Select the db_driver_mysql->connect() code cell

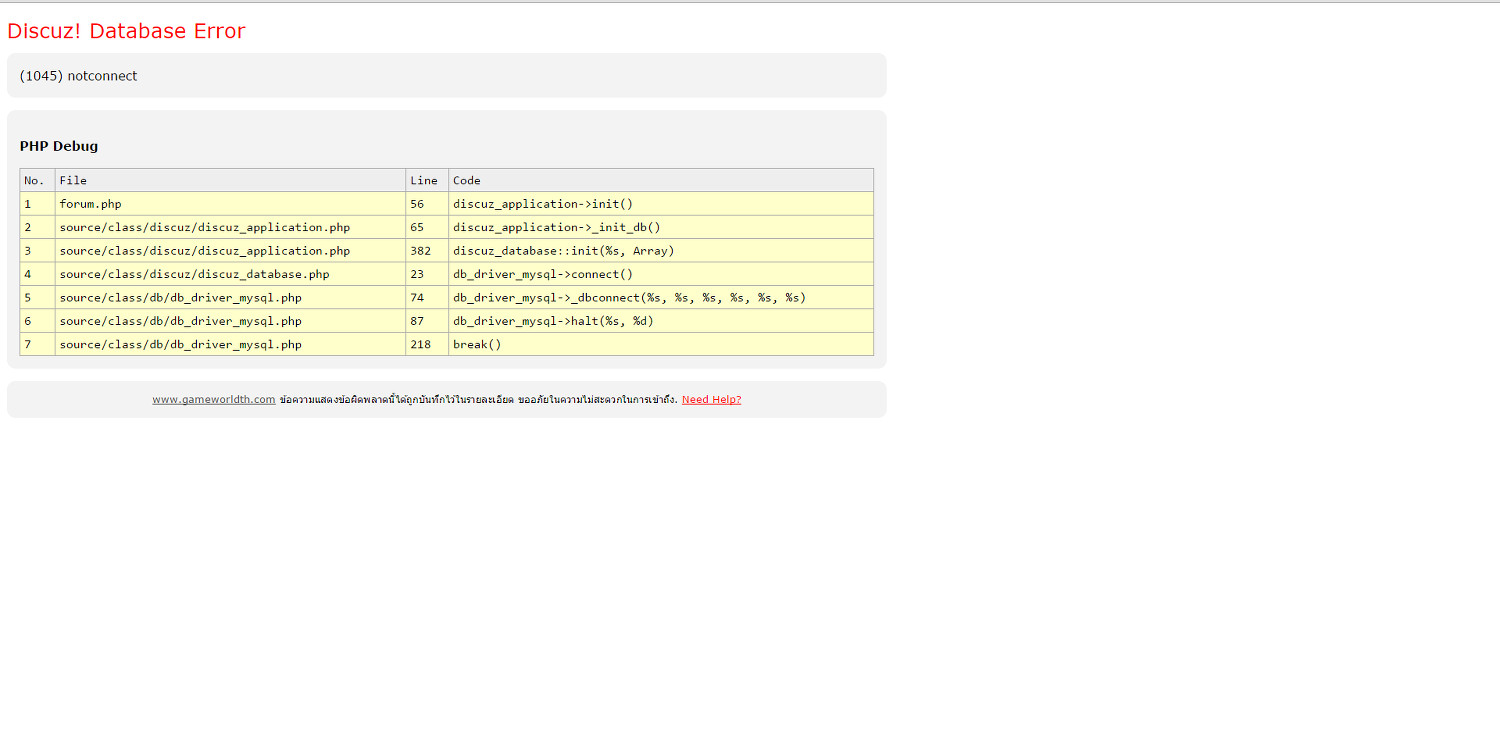[661, 274]
